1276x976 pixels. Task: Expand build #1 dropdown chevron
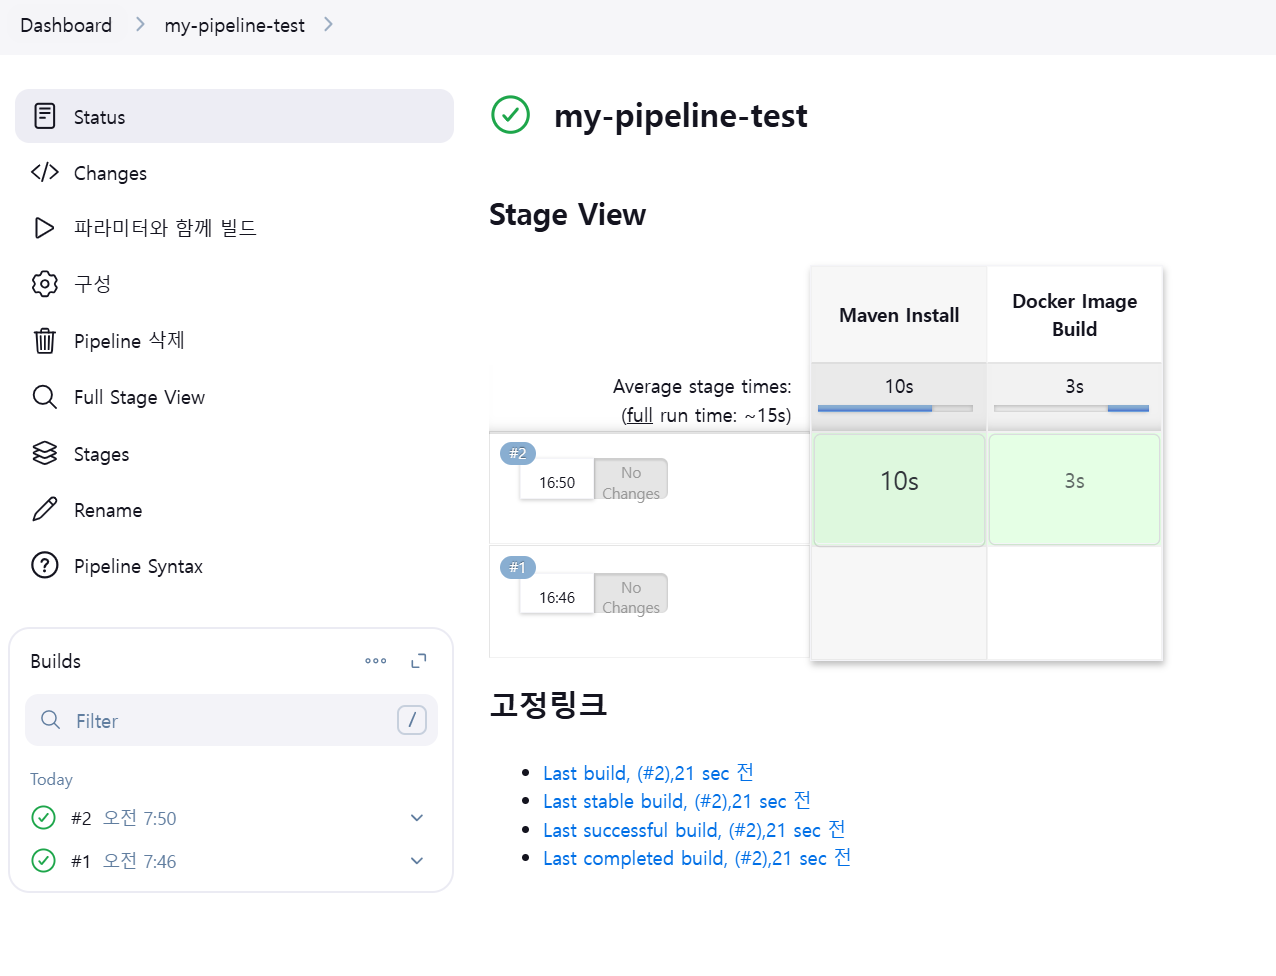417,861
